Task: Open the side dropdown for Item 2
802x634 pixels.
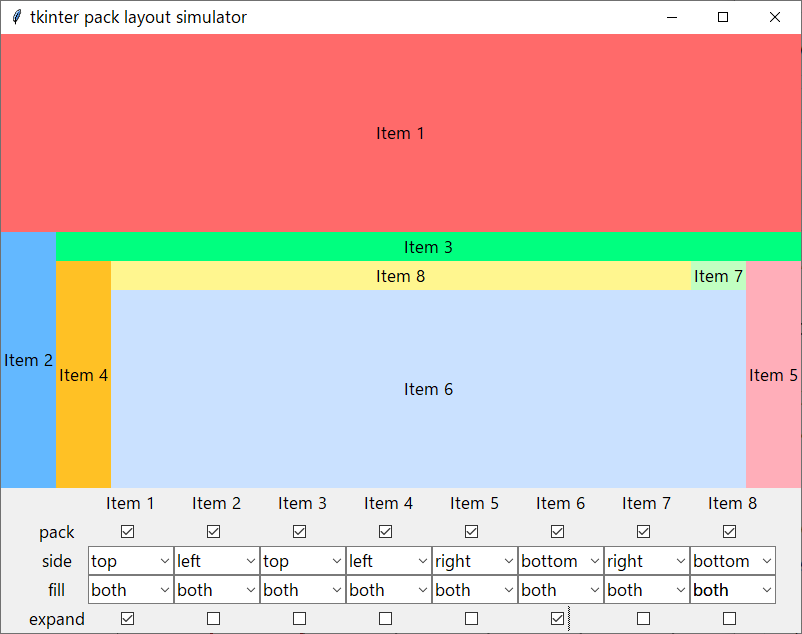Action: pos(217,561)
